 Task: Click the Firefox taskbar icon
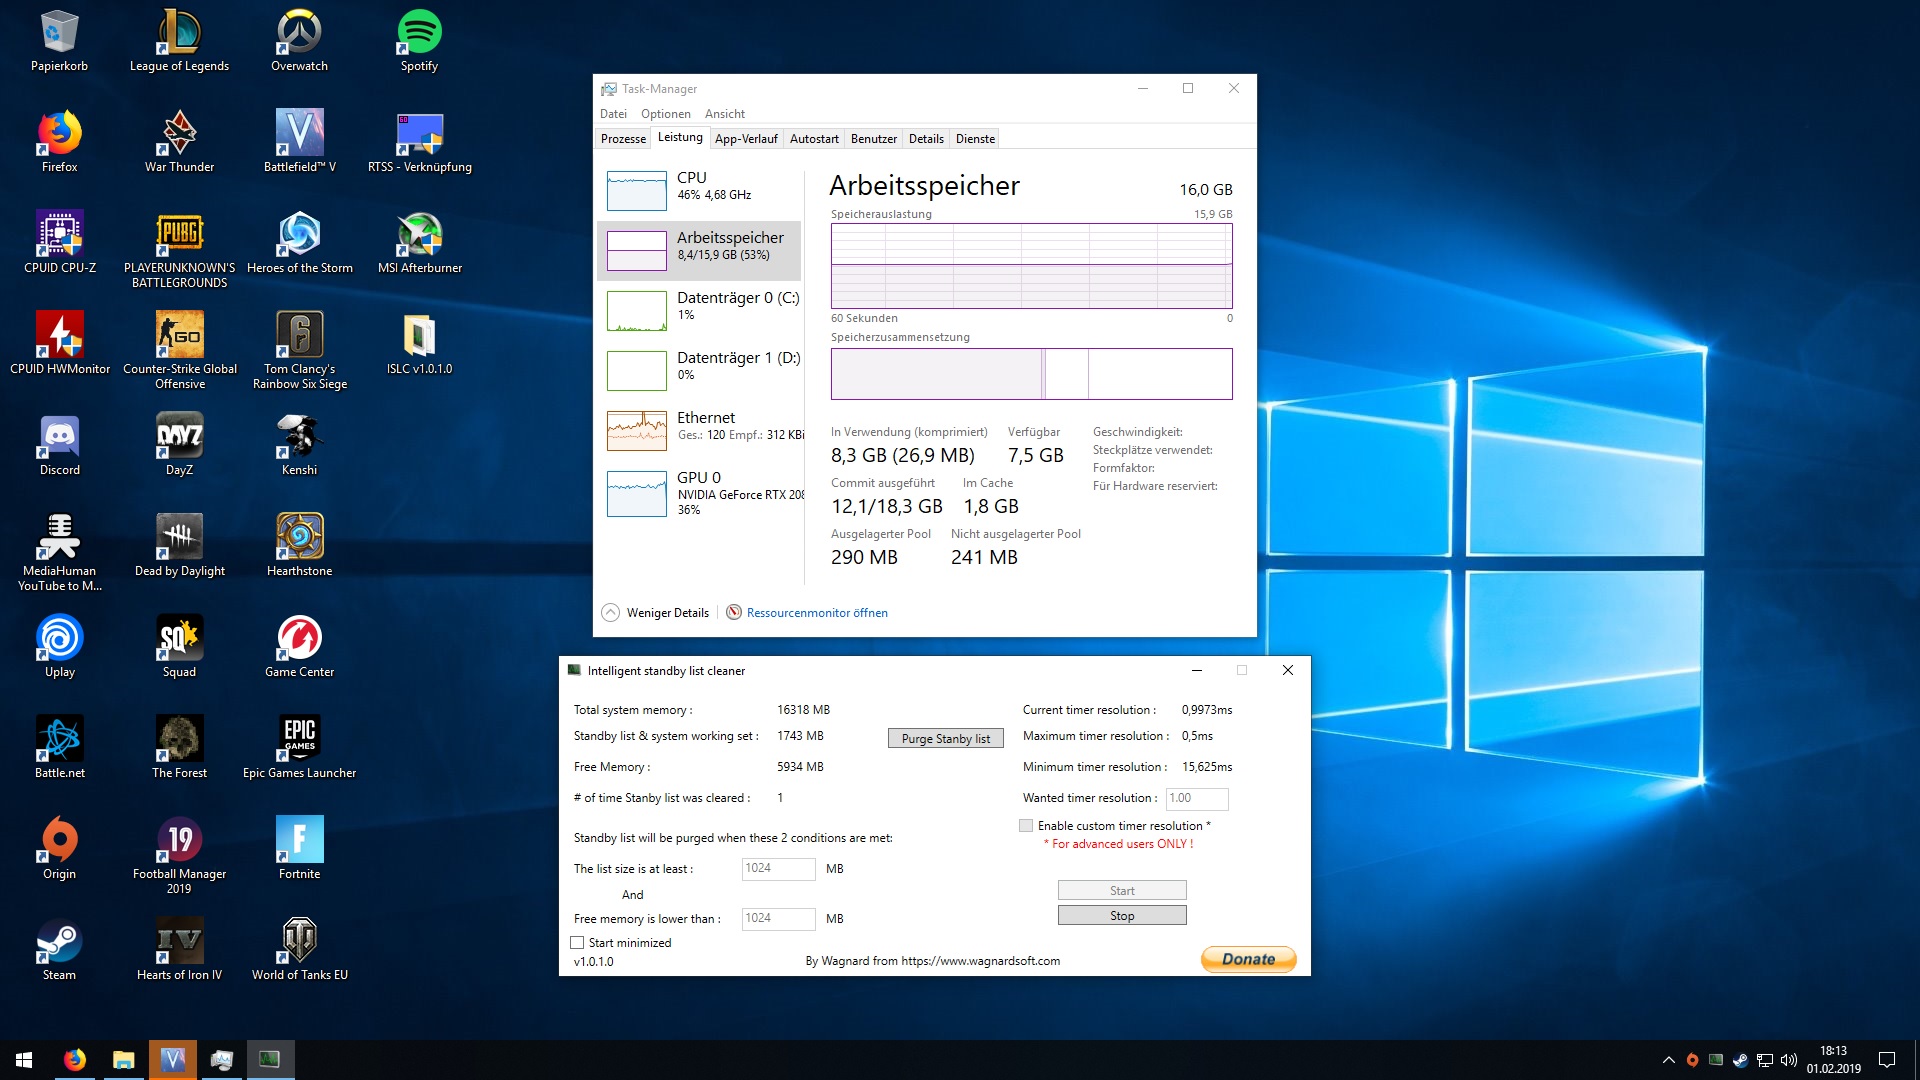pos(75,1060)
